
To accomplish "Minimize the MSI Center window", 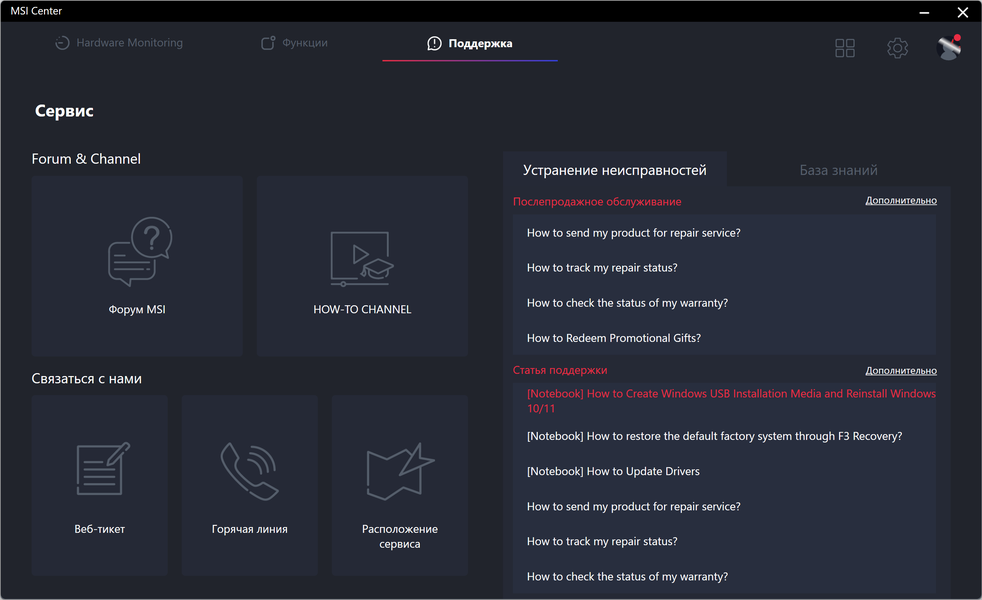I will pos(924,12).
